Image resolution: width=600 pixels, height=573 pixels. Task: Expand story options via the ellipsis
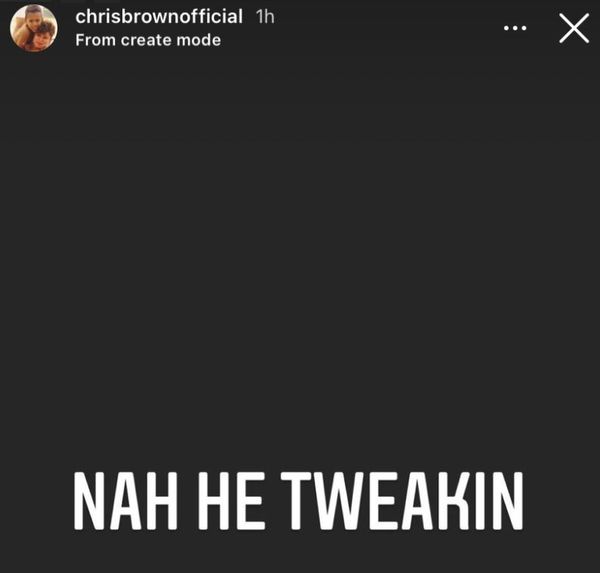pyautogui.click(x=515, y=28)
